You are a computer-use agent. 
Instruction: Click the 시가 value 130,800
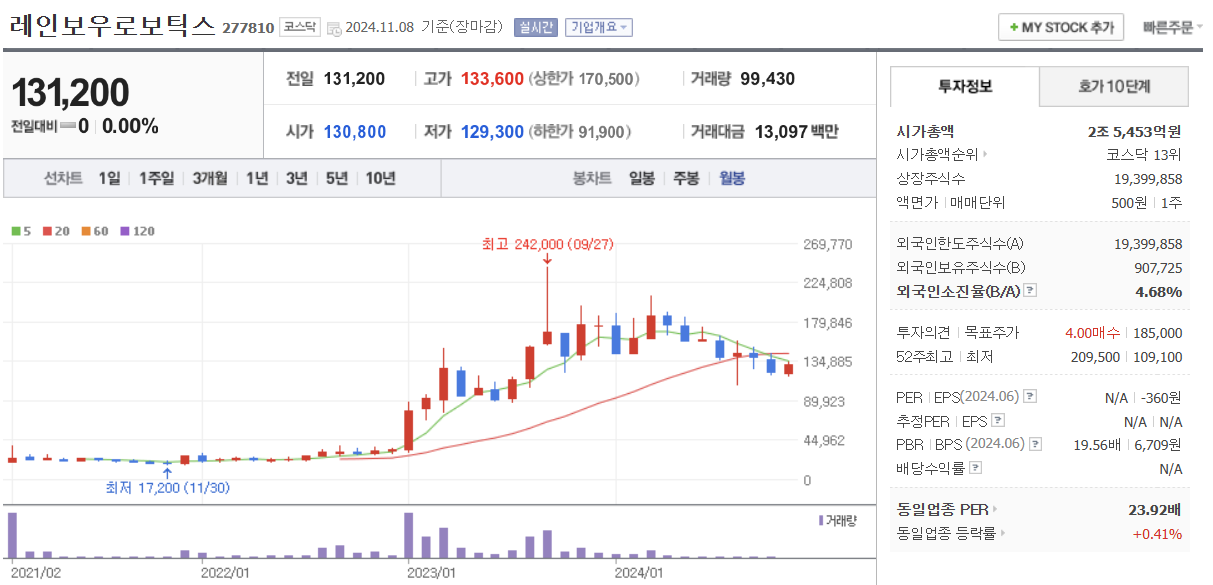click(355, 131)
